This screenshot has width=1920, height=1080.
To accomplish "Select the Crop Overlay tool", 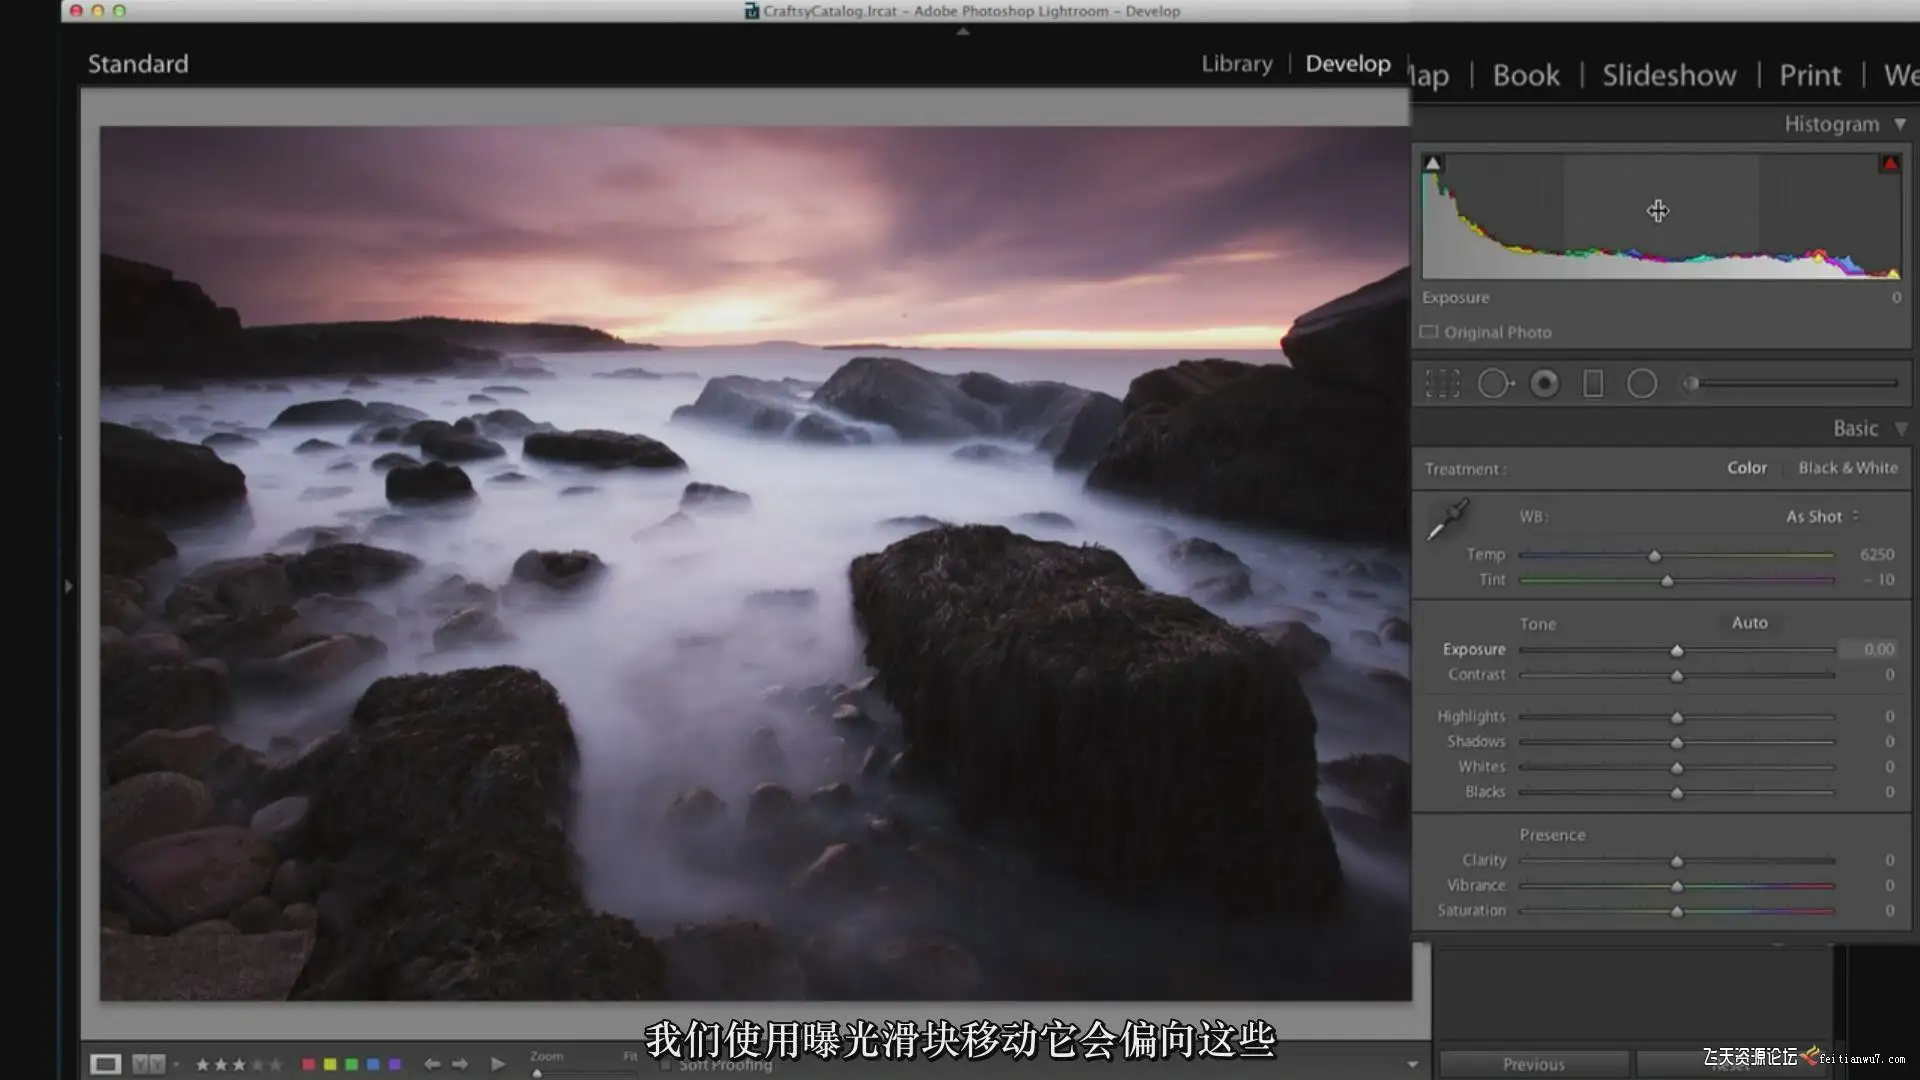I will pyautogui.click(x=1442, y=384).
